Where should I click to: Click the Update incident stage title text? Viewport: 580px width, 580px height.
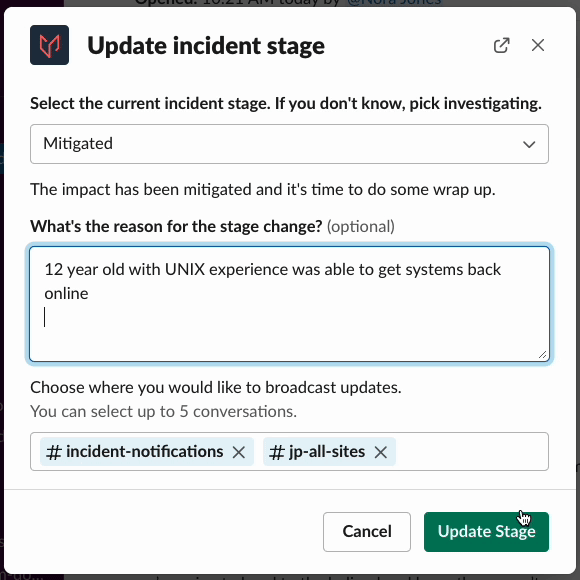click(206, 46)
